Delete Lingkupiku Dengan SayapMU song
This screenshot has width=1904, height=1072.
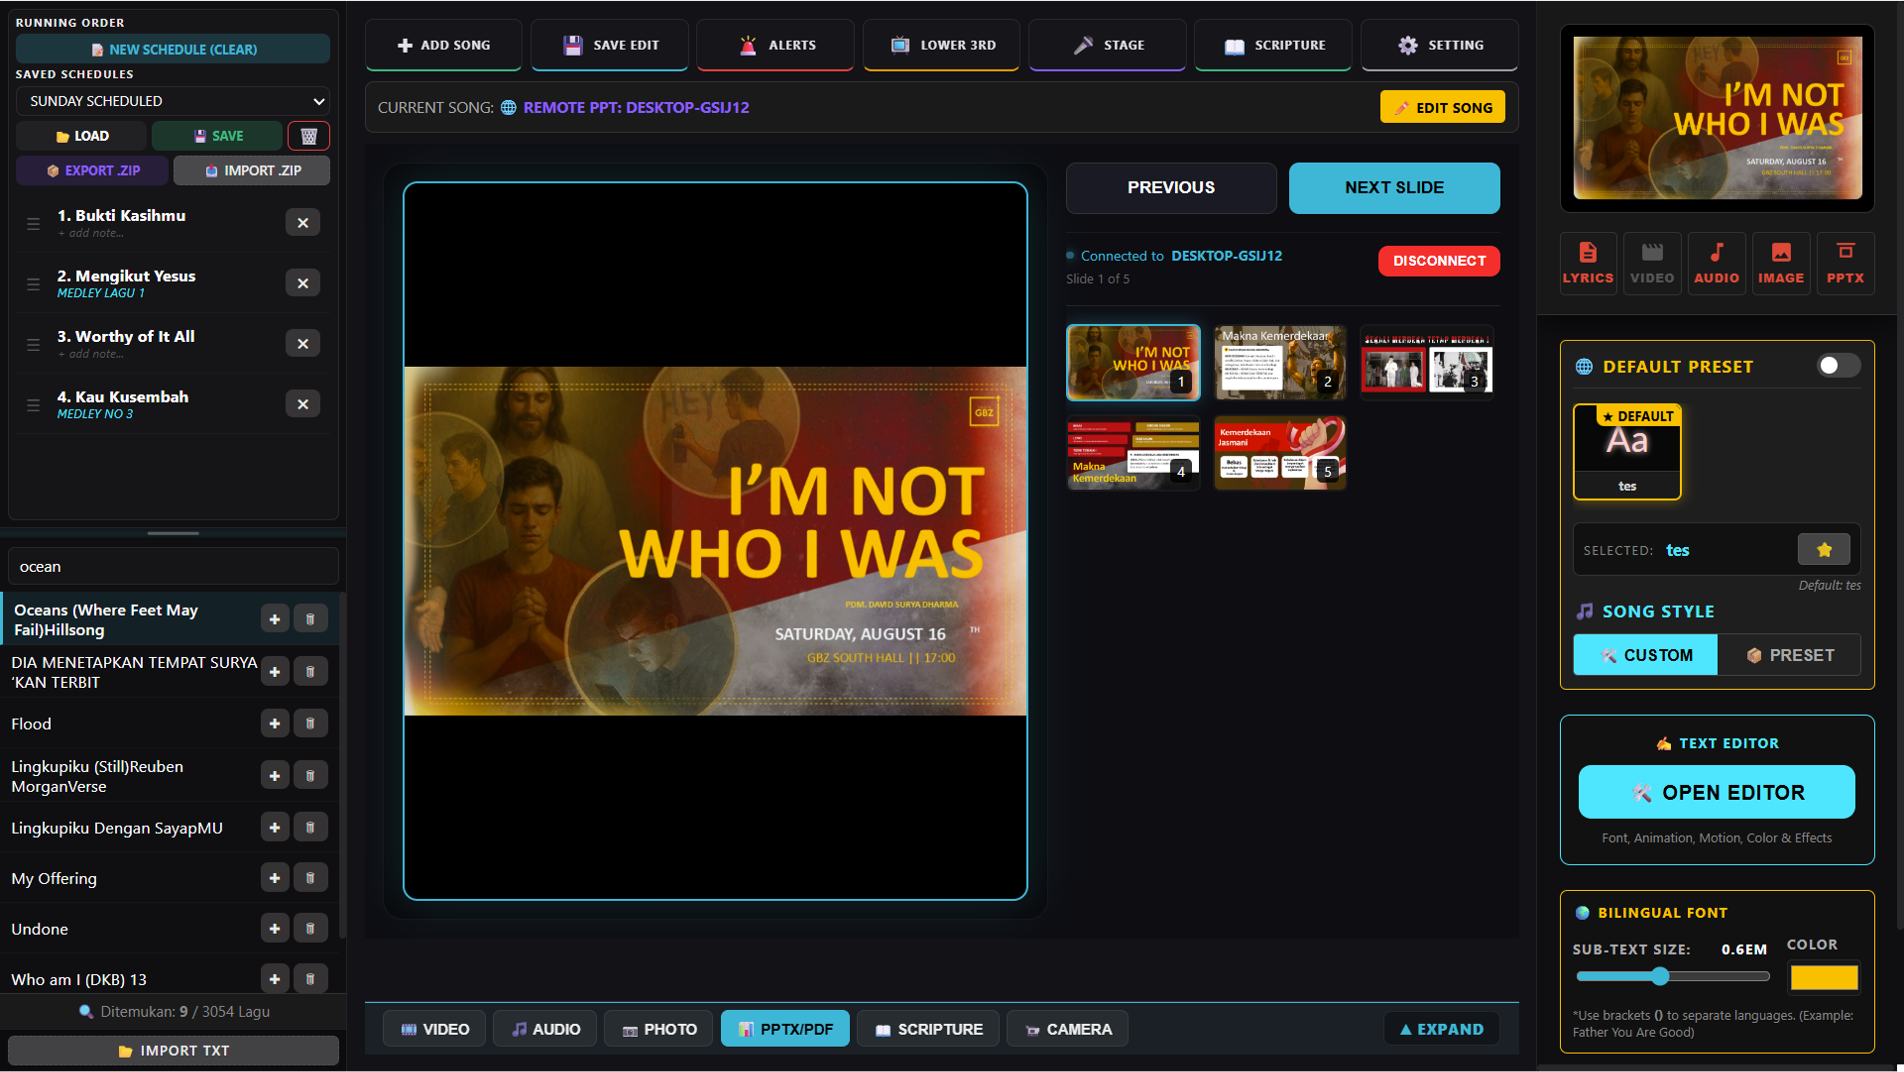pos(310,828)
